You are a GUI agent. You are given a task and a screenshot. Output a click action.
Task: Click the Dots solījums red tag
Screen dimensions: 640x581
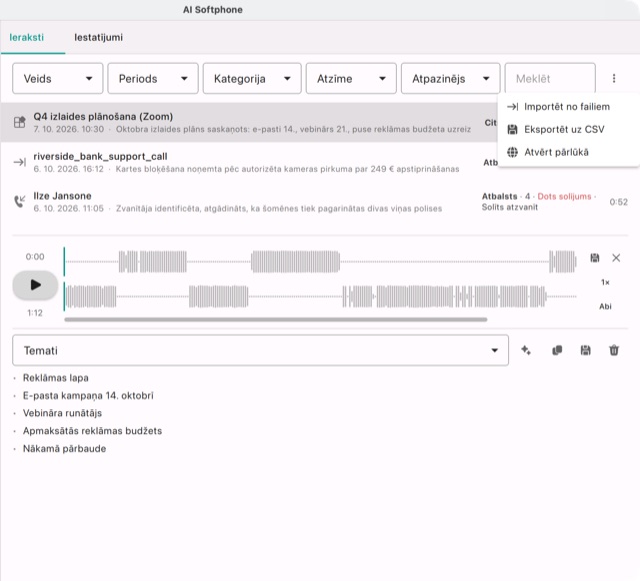(564, 196)
